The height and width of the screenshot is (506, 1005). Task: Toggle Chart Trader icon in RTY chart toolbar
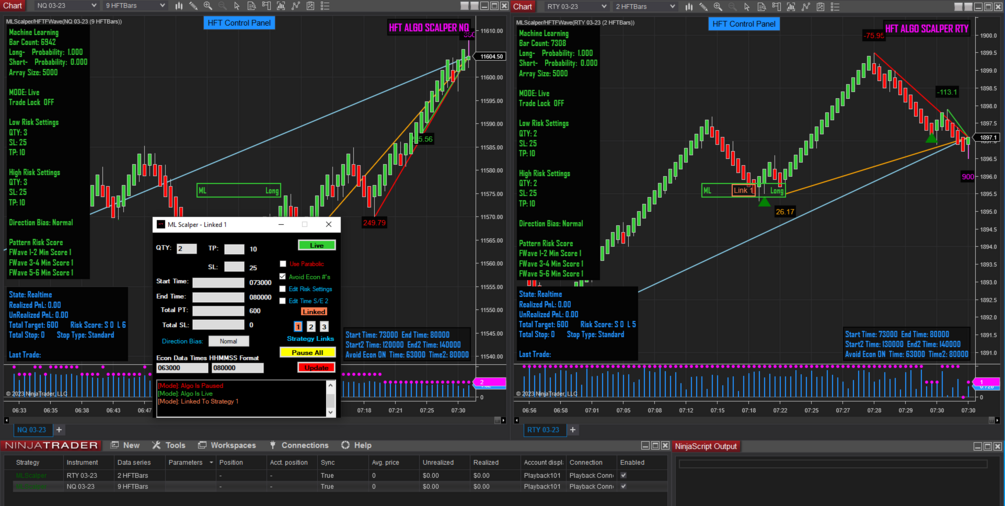(776, 6)
